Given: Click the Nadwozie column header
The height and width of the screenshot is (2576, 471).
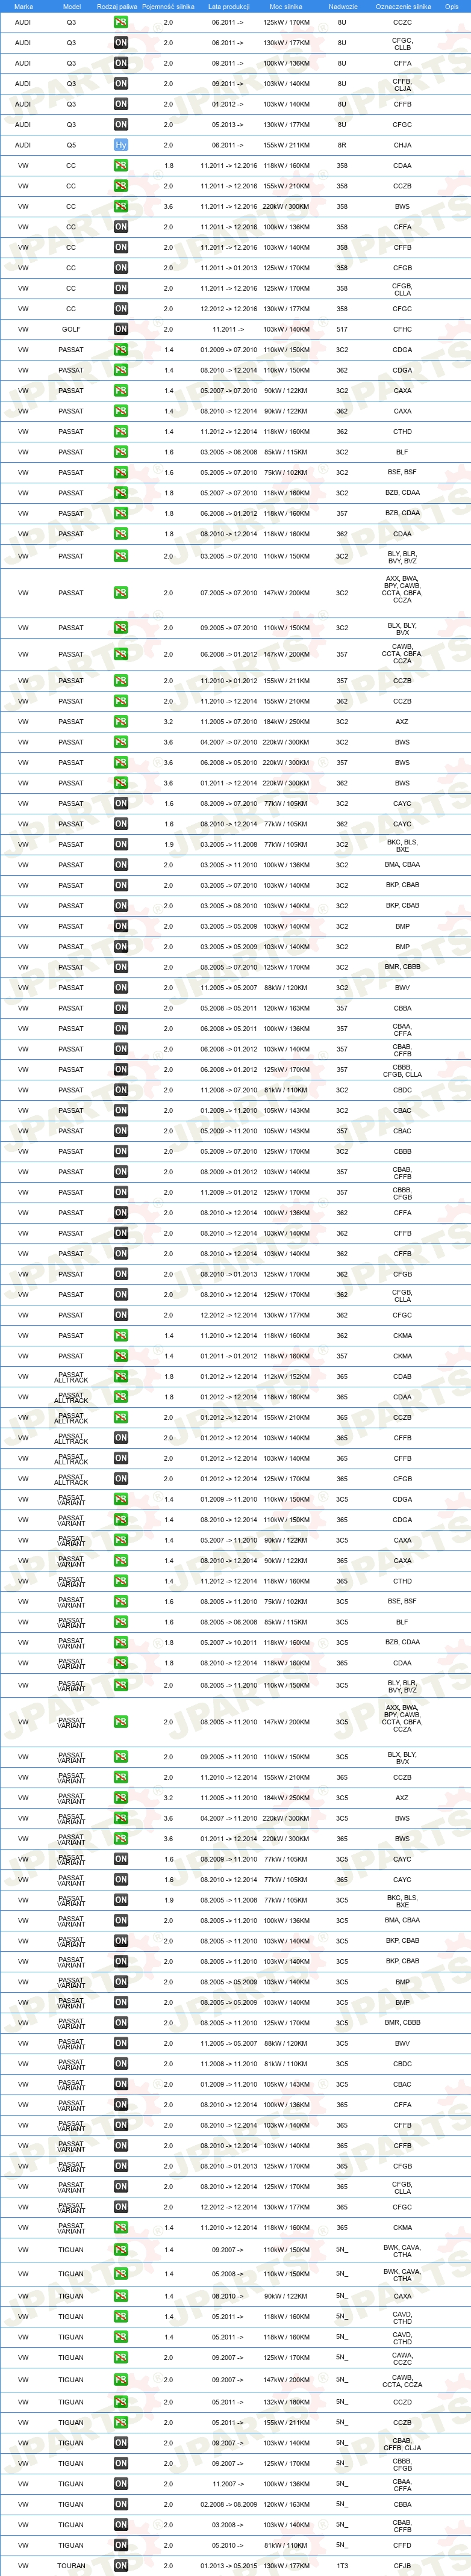Looking at the screenshot, I should 342,6.
